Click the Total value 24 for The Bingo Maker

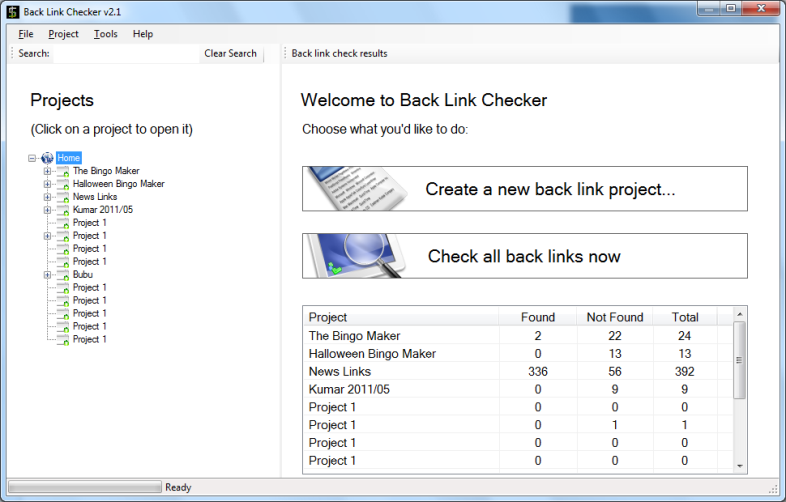[685, 336]
